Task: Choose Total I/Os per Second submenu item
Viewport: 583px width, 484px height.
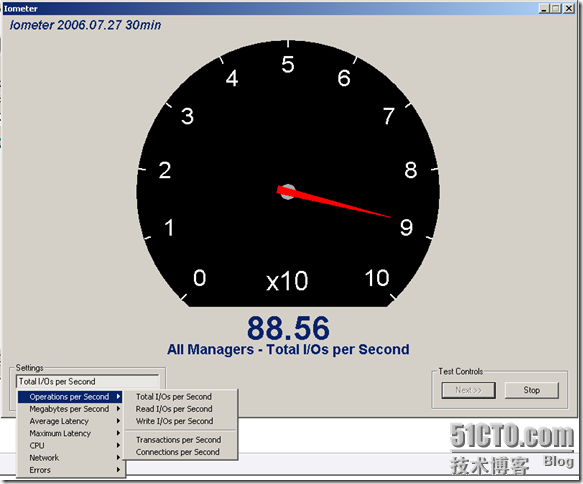Action: point(180,397)
